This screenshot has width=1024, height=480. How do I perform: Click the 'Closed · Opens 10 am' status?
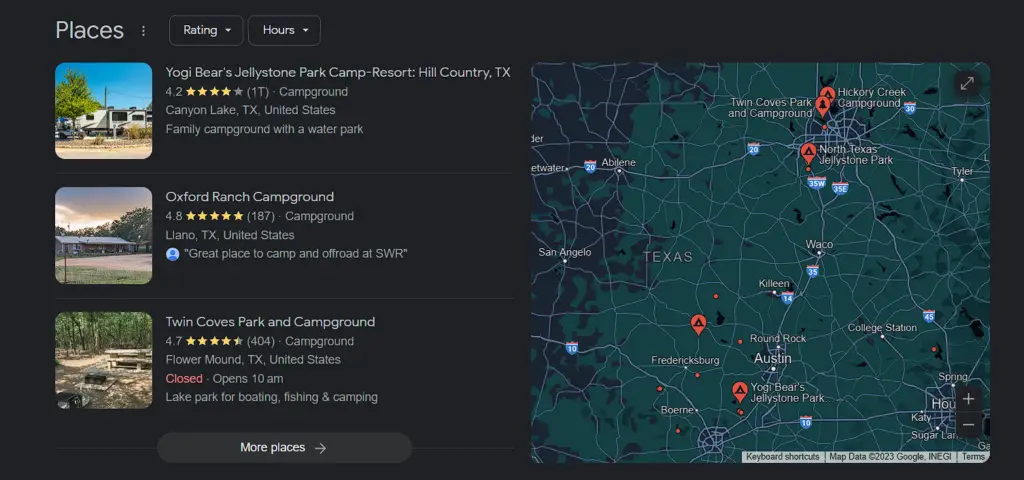coord(224,379)
